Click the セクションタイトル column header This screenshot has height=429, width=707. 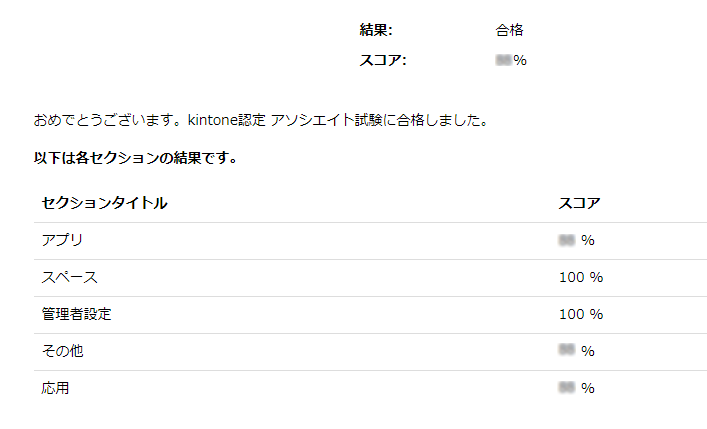click(104, 203)
